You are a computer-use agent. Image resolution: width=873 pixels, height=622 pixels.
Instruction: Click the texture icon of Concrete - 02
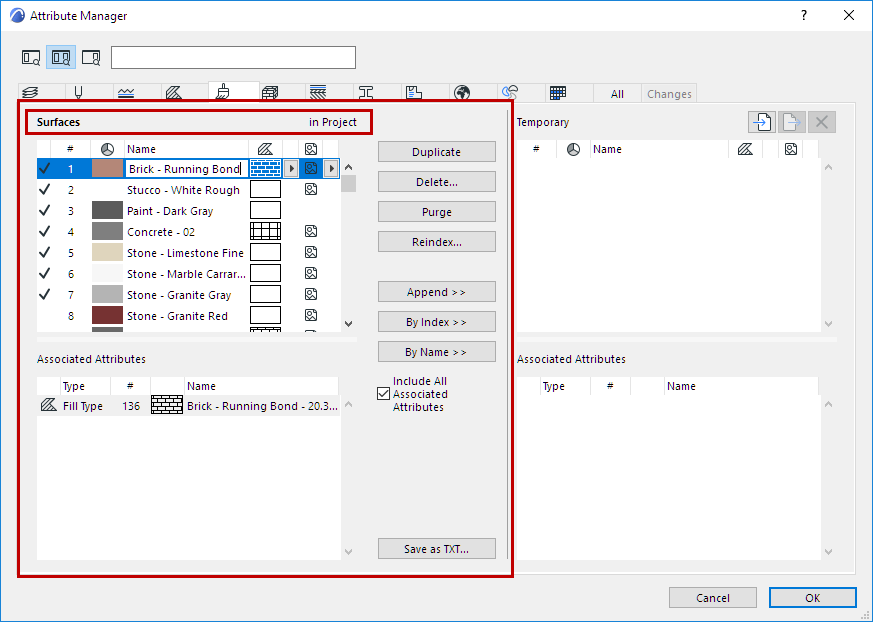(x=311, y=231)
